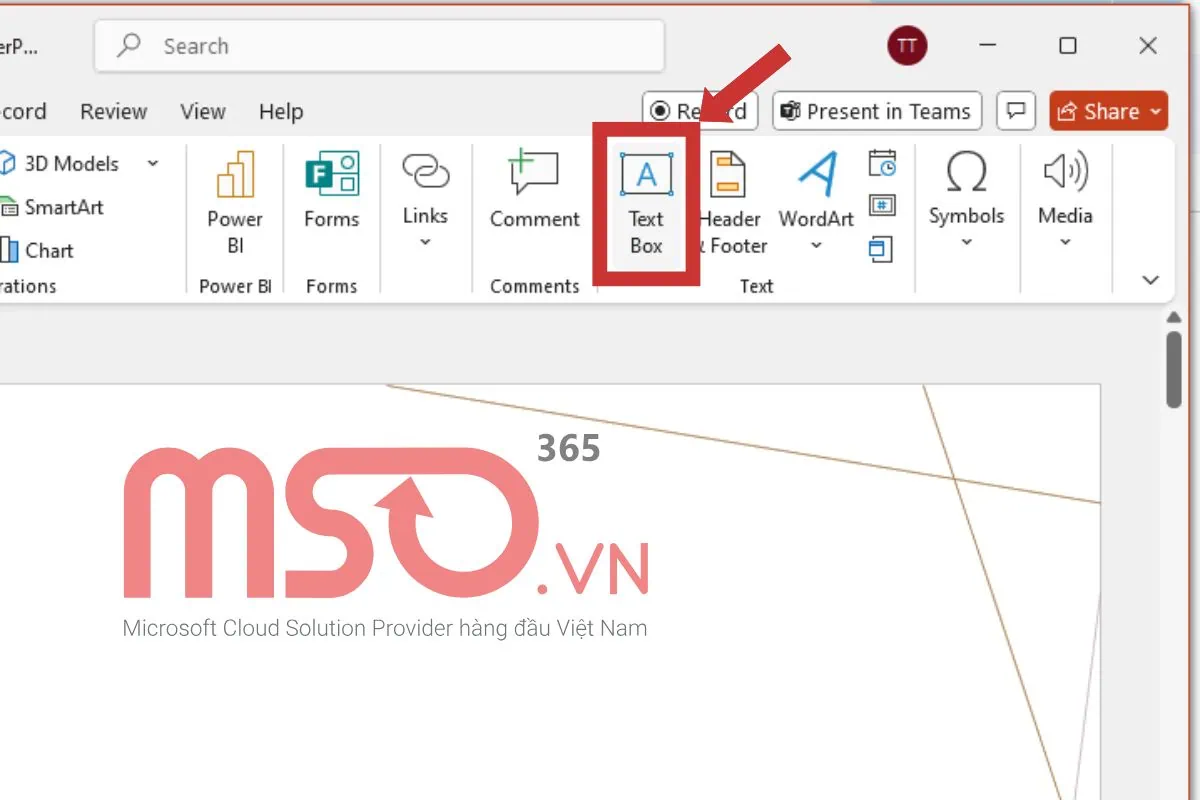Open the comments pane speech bubble

[x=1016, y=111]
